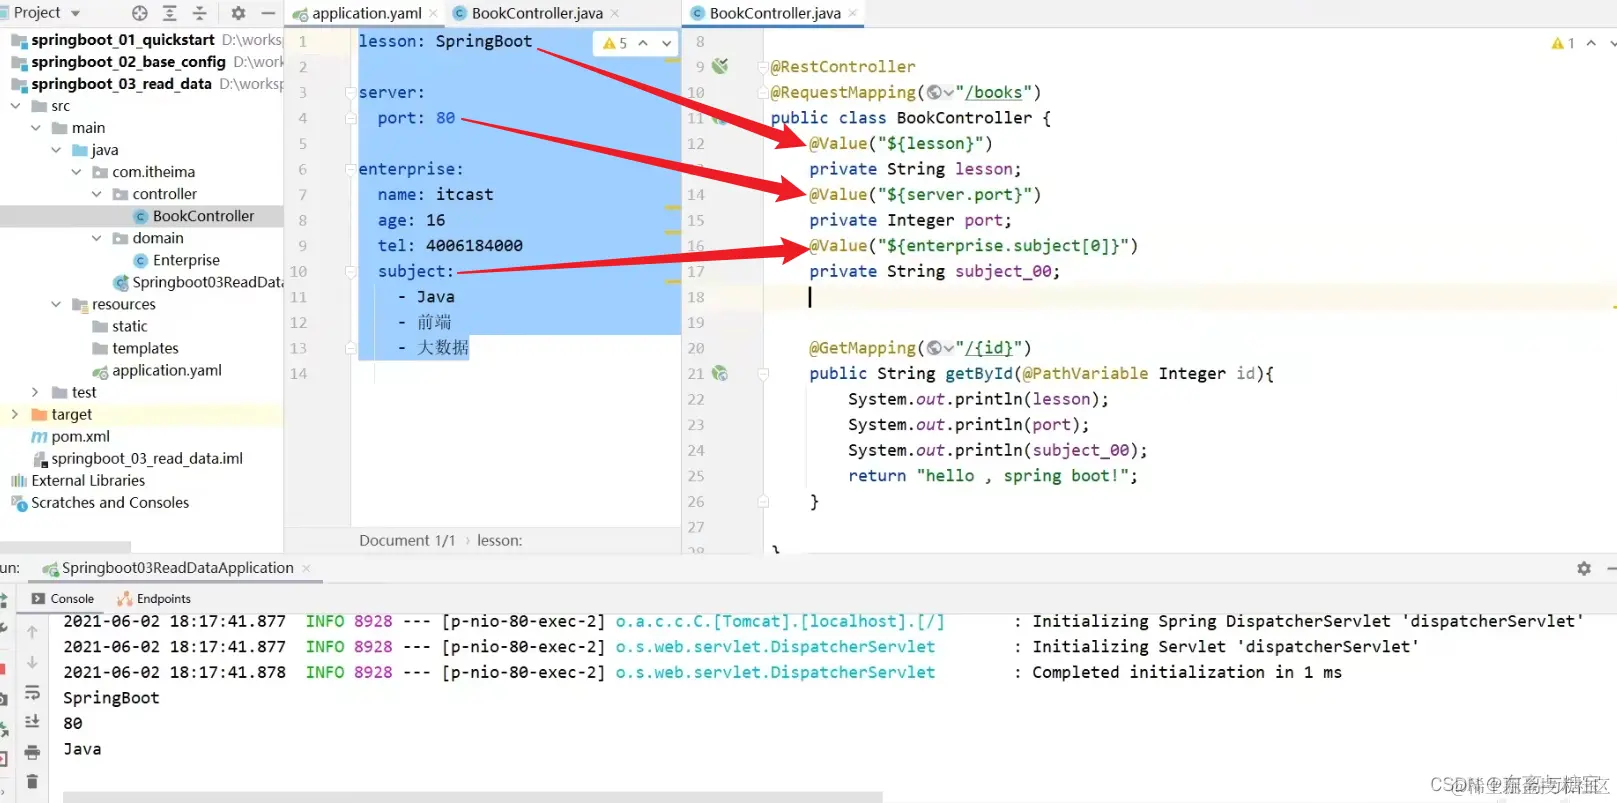The image size is (1617, 803).
Task: Switch to the Console tab
Action: pyautogui.click(x=62, y=598)
